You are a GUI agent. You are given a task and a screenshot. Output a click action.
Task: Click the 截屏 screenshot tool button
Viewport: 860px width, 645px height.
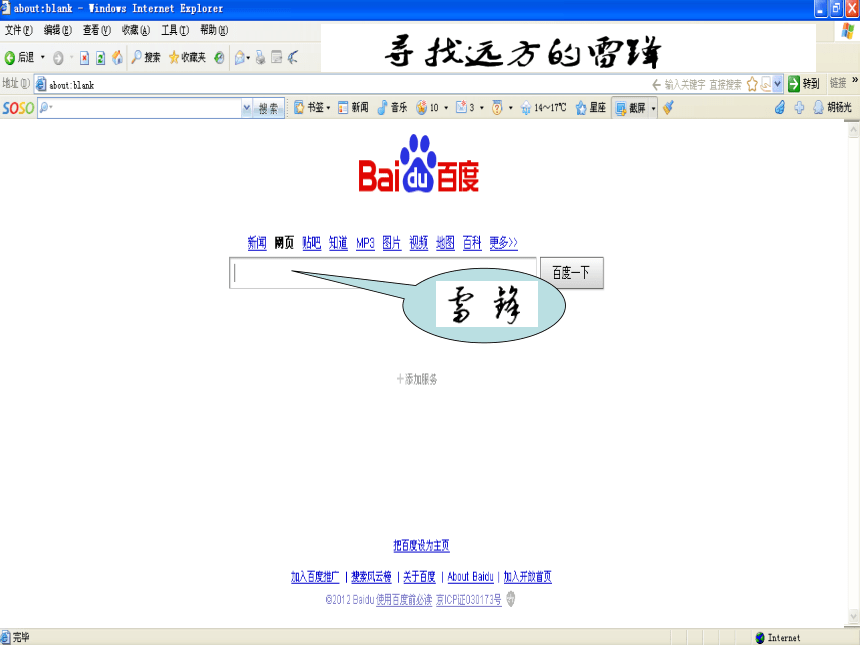tap(630, 108)
